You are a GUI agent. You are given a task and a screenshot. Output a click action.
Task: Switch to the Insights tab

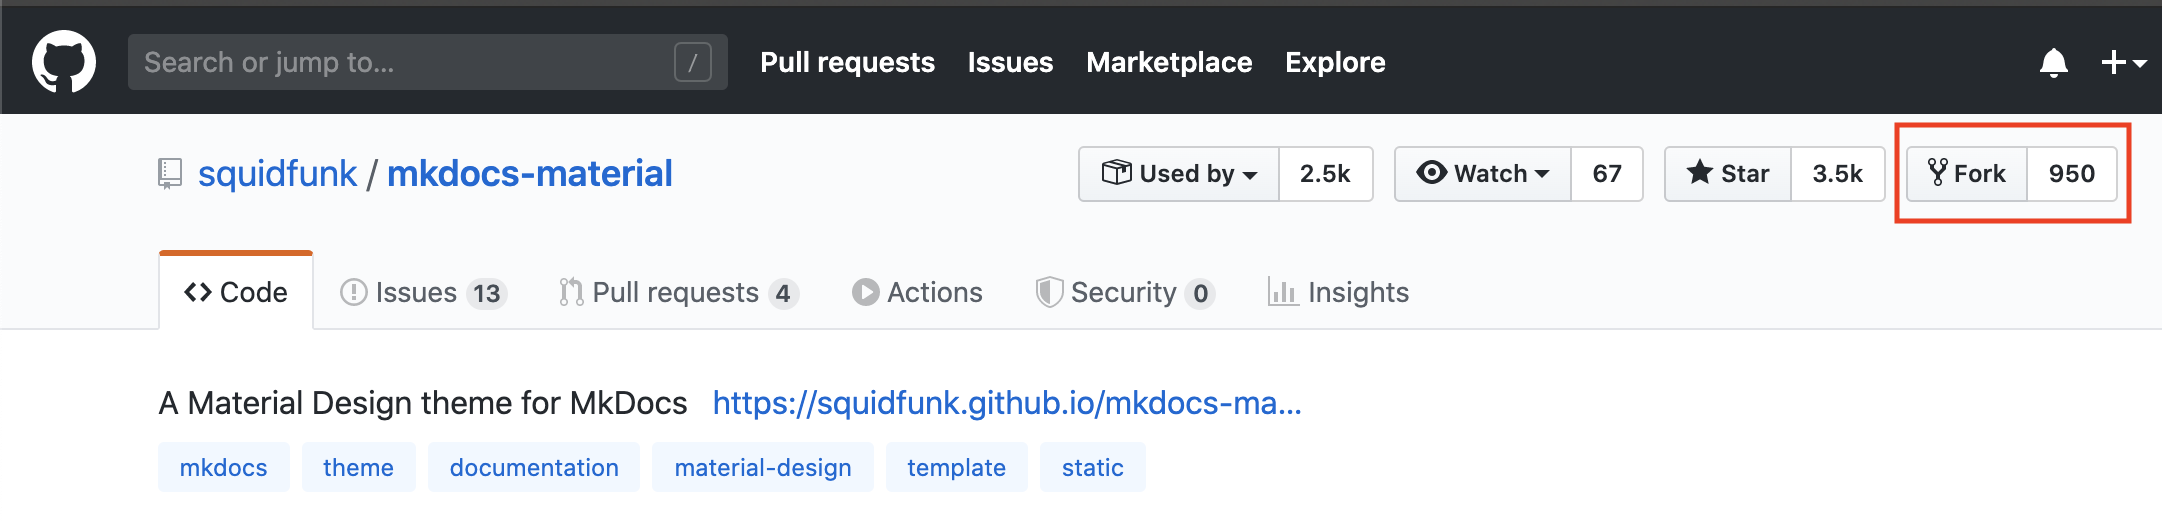[1338, 292]
